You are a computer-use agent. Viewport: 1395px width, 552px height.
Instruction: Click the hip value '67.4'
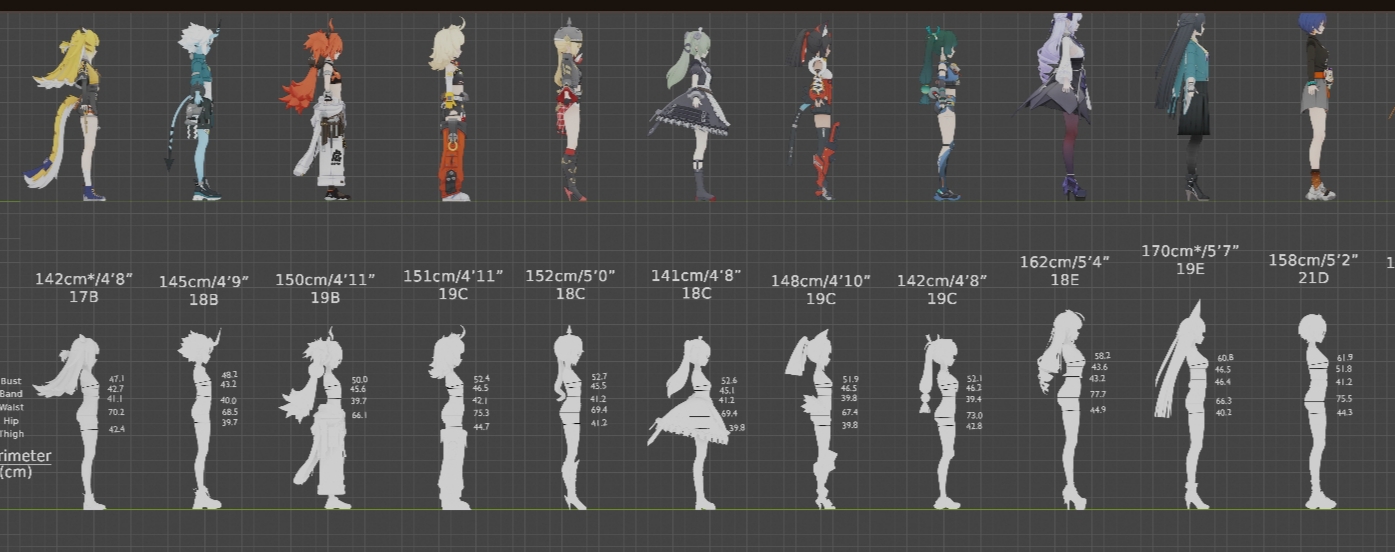pyautogui.click(x=850, y=412)
